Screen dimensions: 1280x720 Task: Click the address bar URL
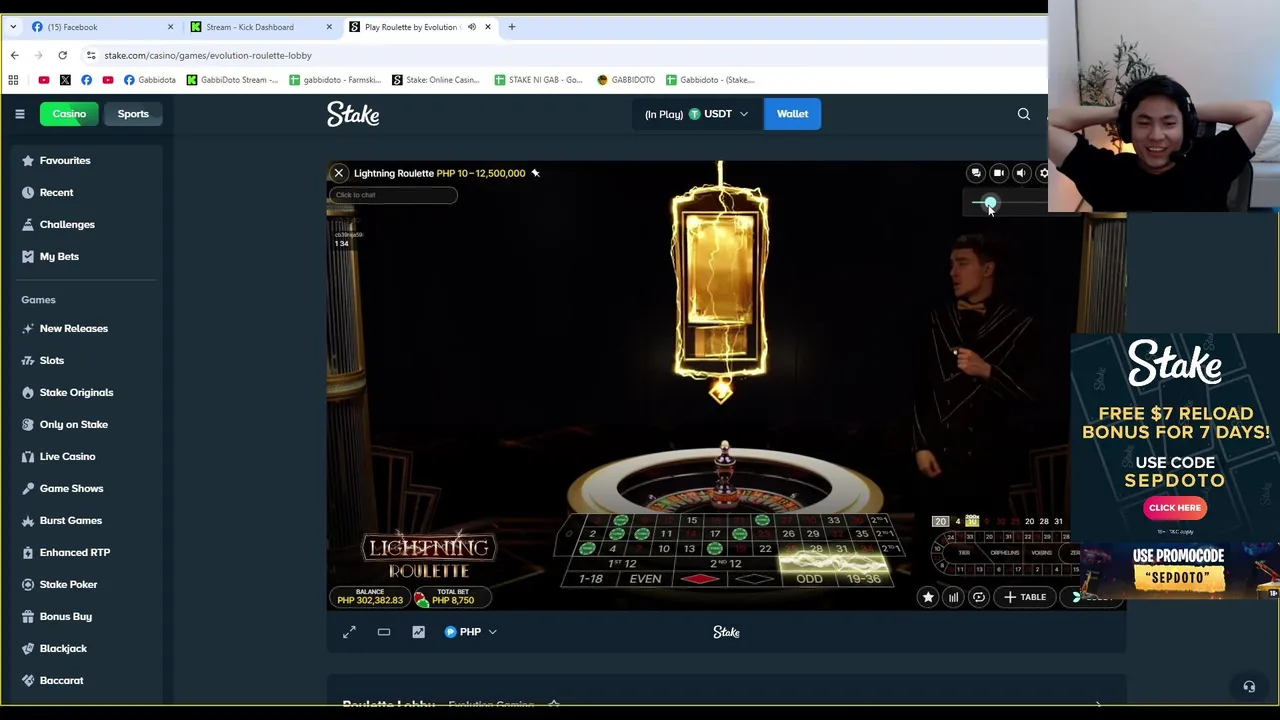207,55
